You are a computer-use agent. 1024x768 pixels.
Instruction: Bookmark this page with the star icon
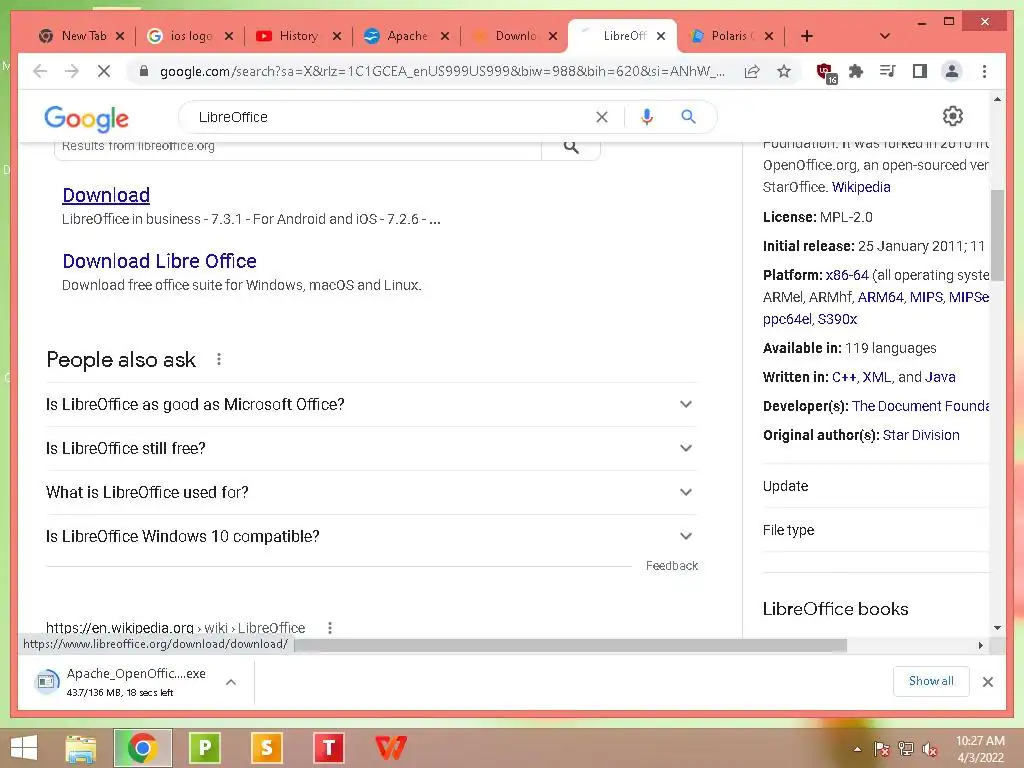[784, 71]
